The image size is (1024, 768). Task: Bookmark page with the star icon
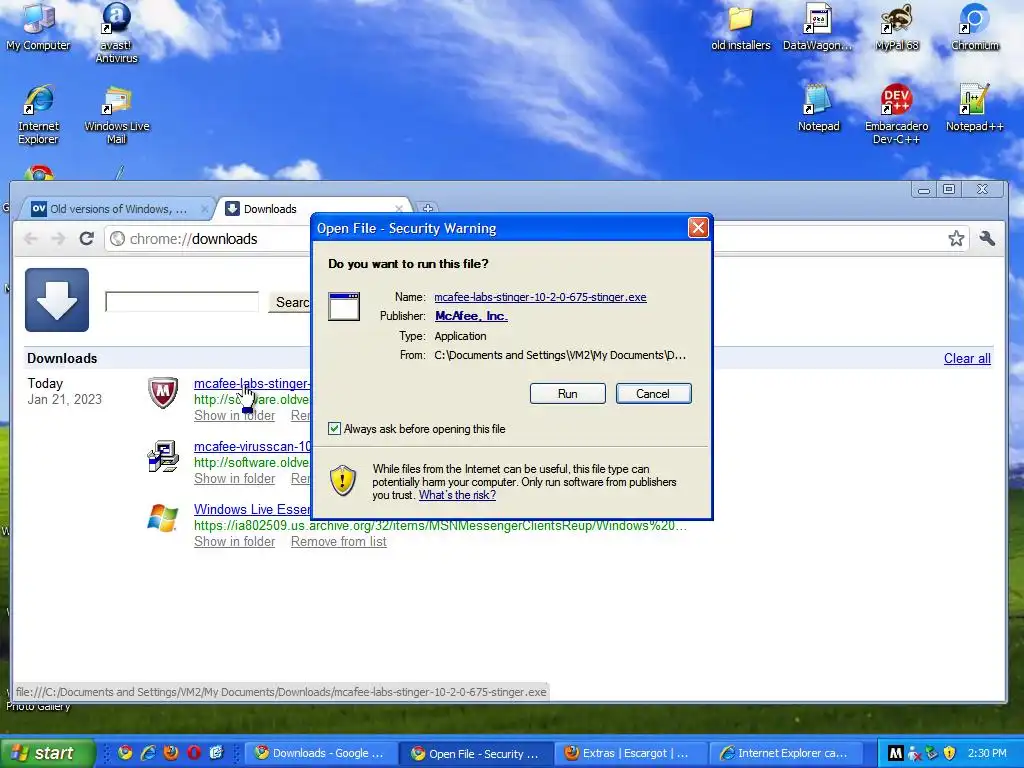pos(956,238)
